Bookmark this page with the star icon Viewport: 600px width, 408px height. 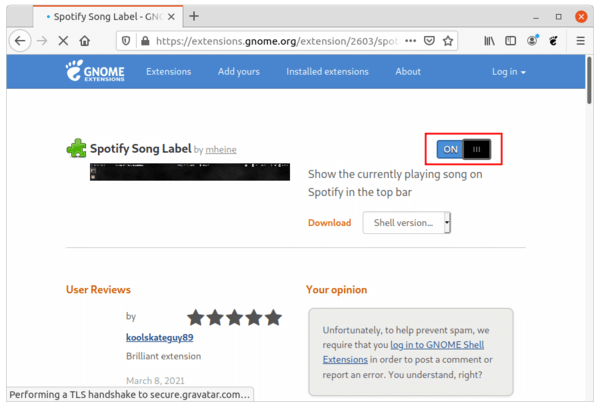(x=448, y=41)
